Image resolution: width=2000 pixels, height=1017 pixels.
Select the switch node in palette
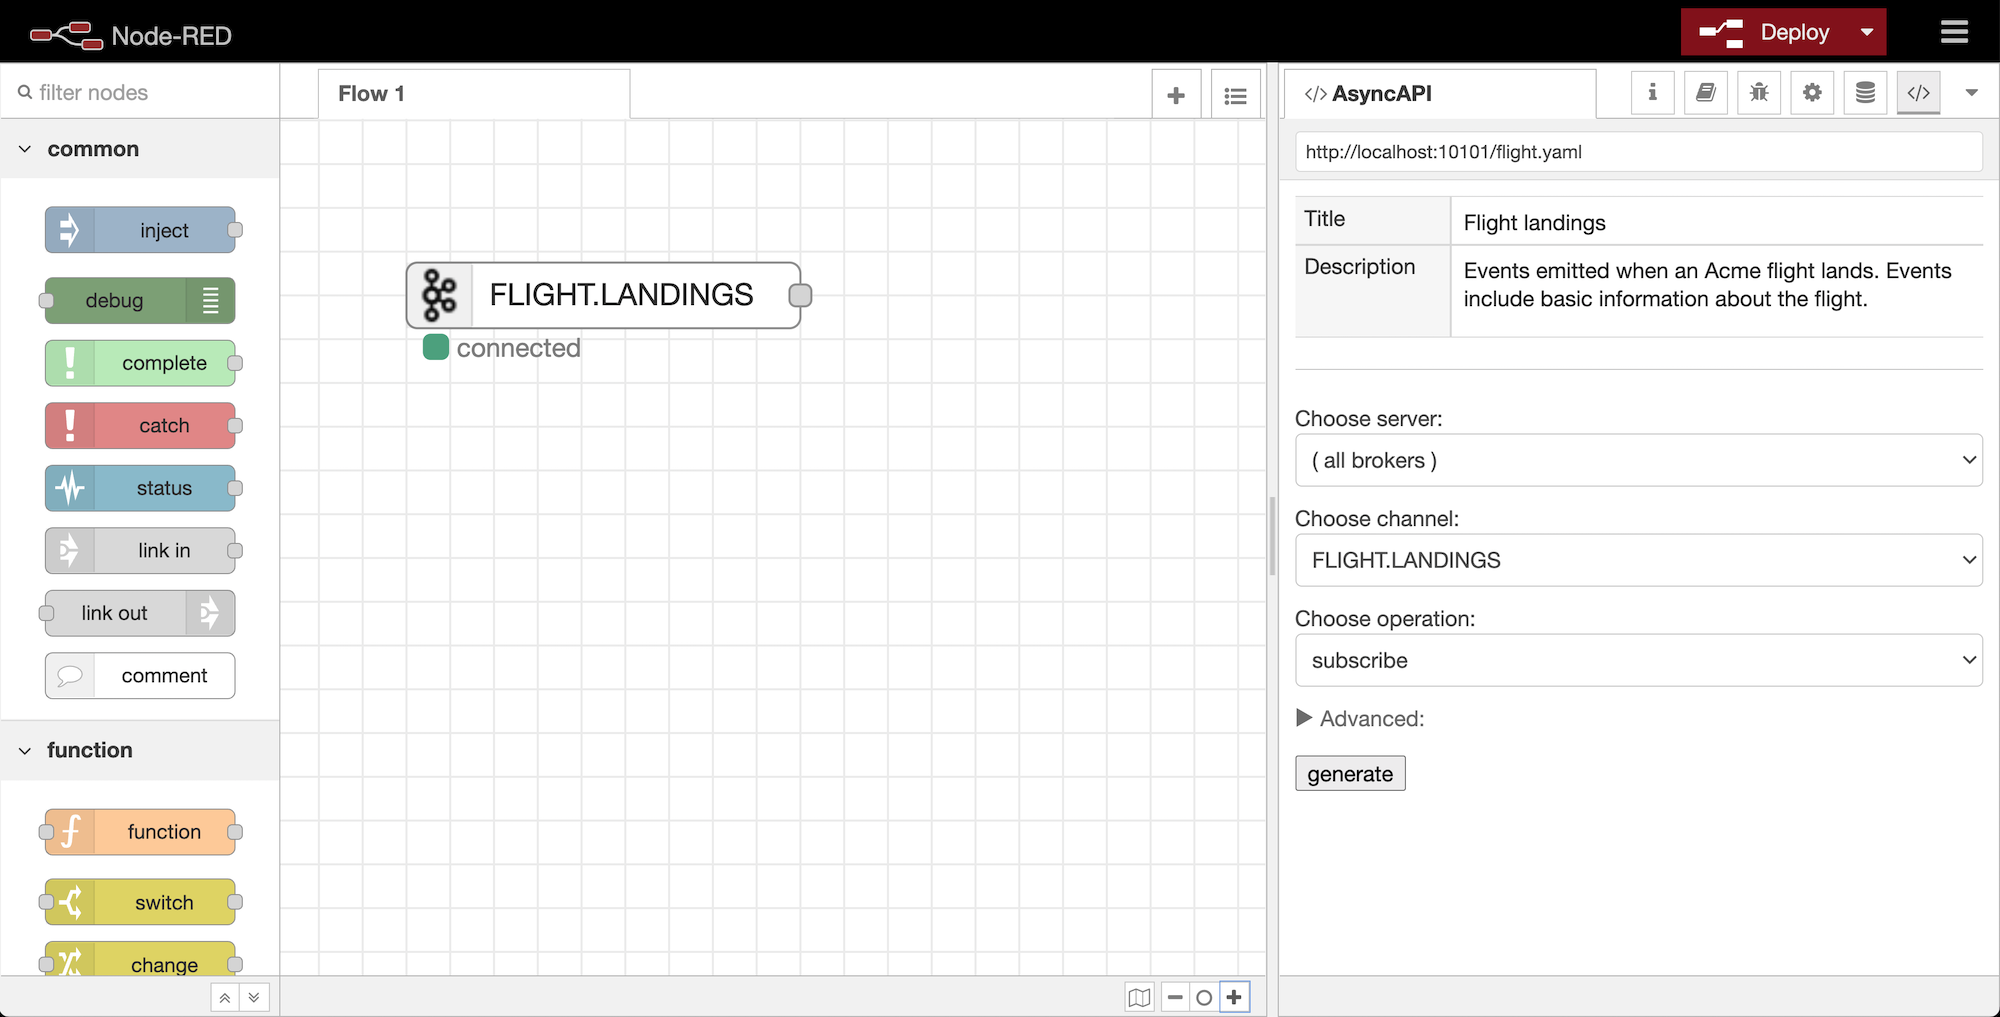(x=140, y=902)
